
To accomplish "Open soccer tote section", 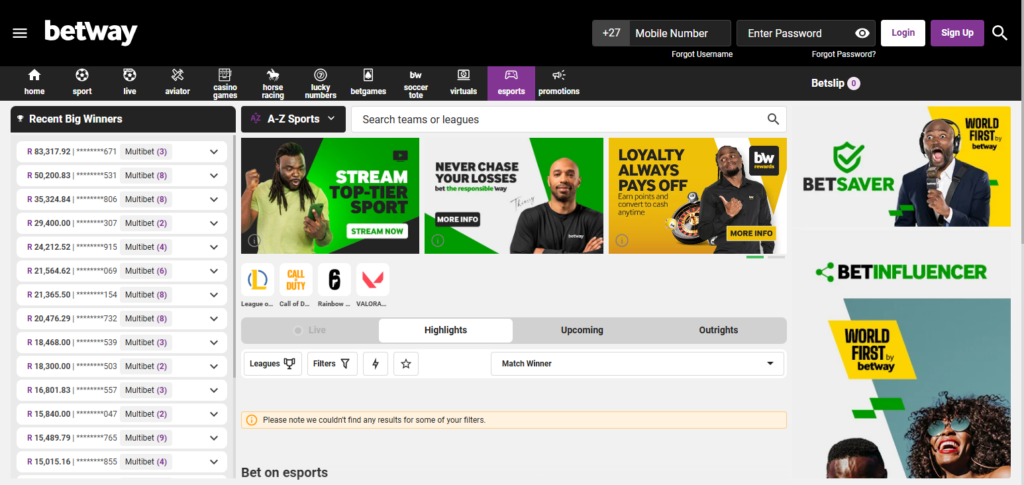I will pyautogui.click(x=416, y=83).
